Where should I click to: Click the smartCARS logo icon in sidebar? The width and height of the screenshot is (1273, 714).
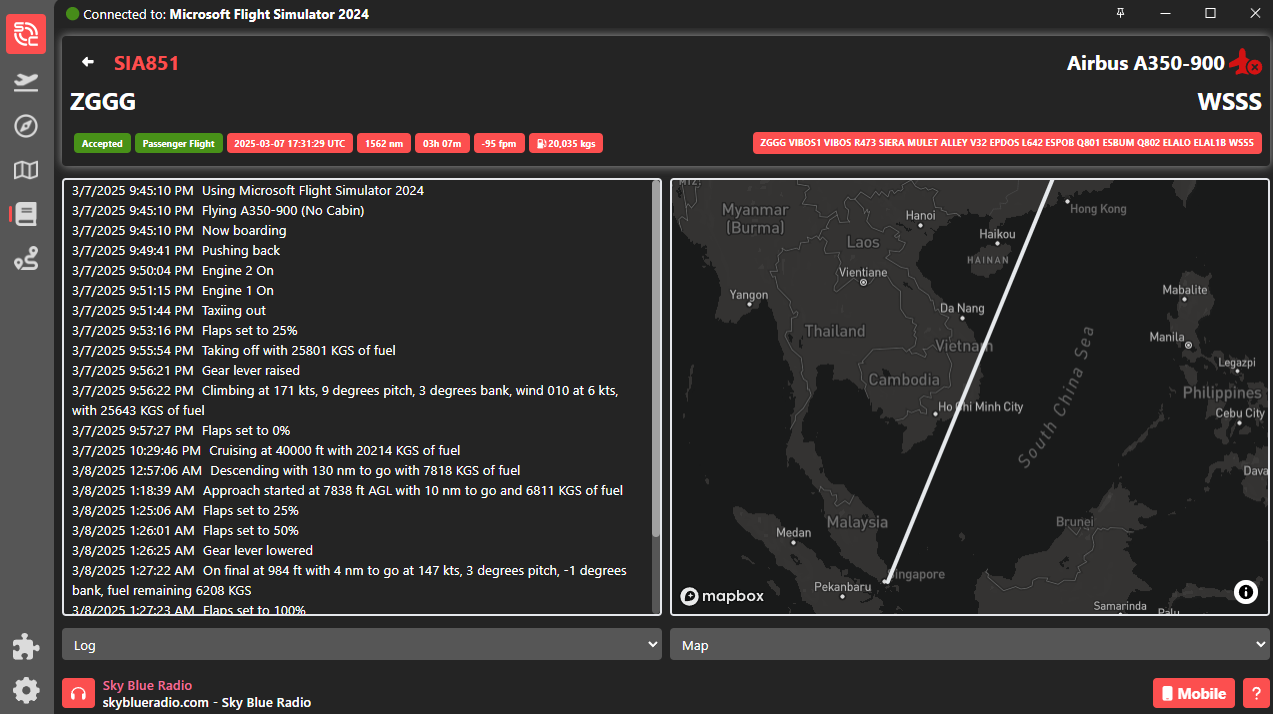(26, 34)
